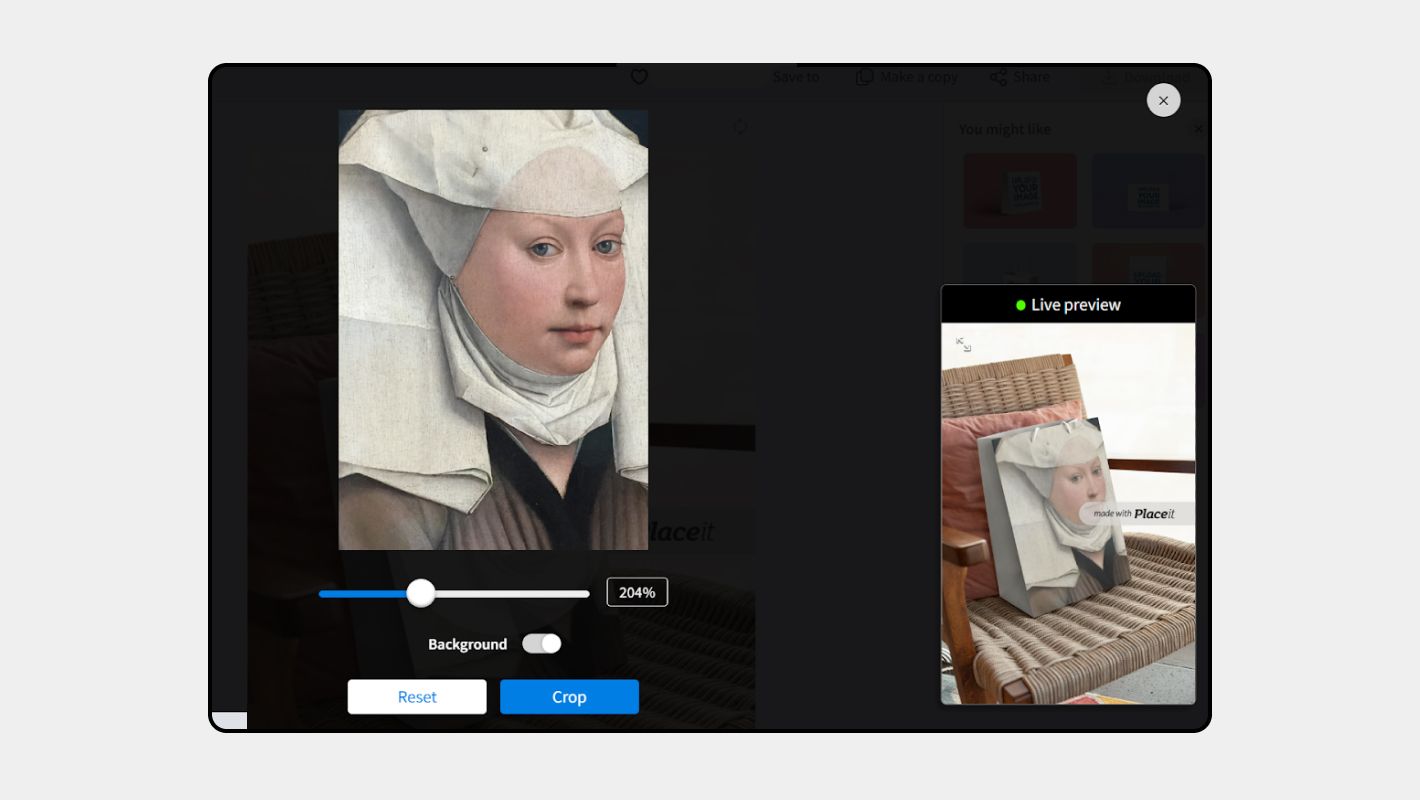The image size is (1420, 800).
Task: Click the made with Placeit watermark
Action: tap(1134, 514)
